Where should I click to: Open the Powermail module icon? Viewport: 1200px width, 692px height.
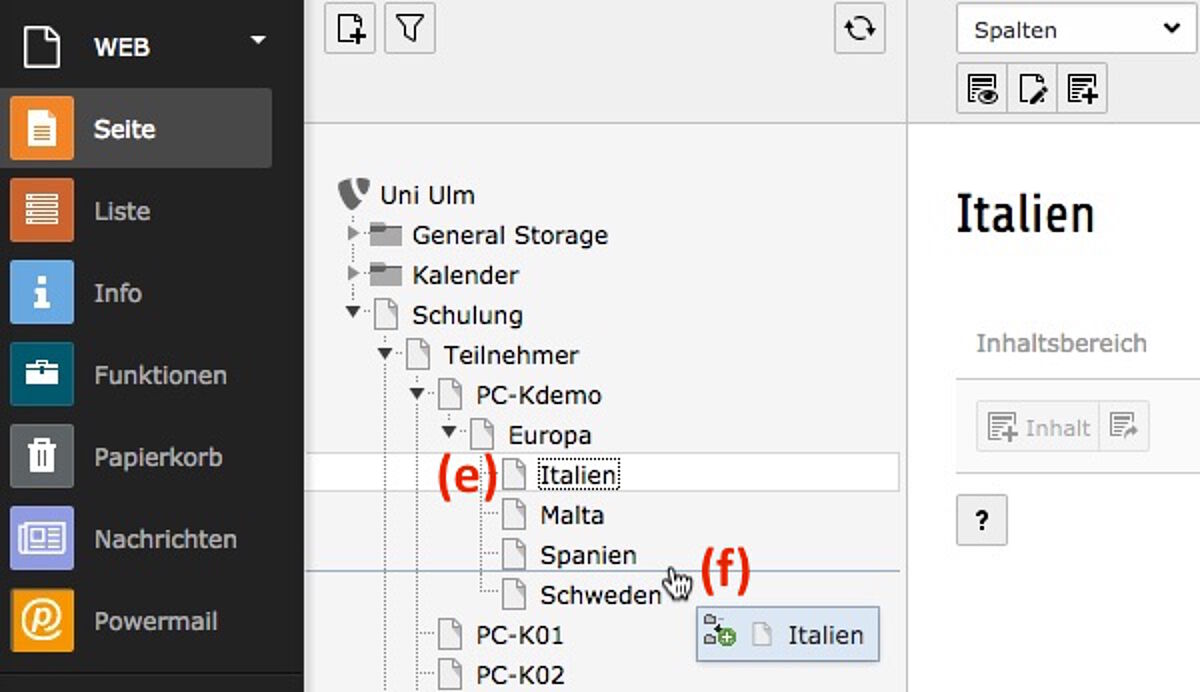coord(42,620)
